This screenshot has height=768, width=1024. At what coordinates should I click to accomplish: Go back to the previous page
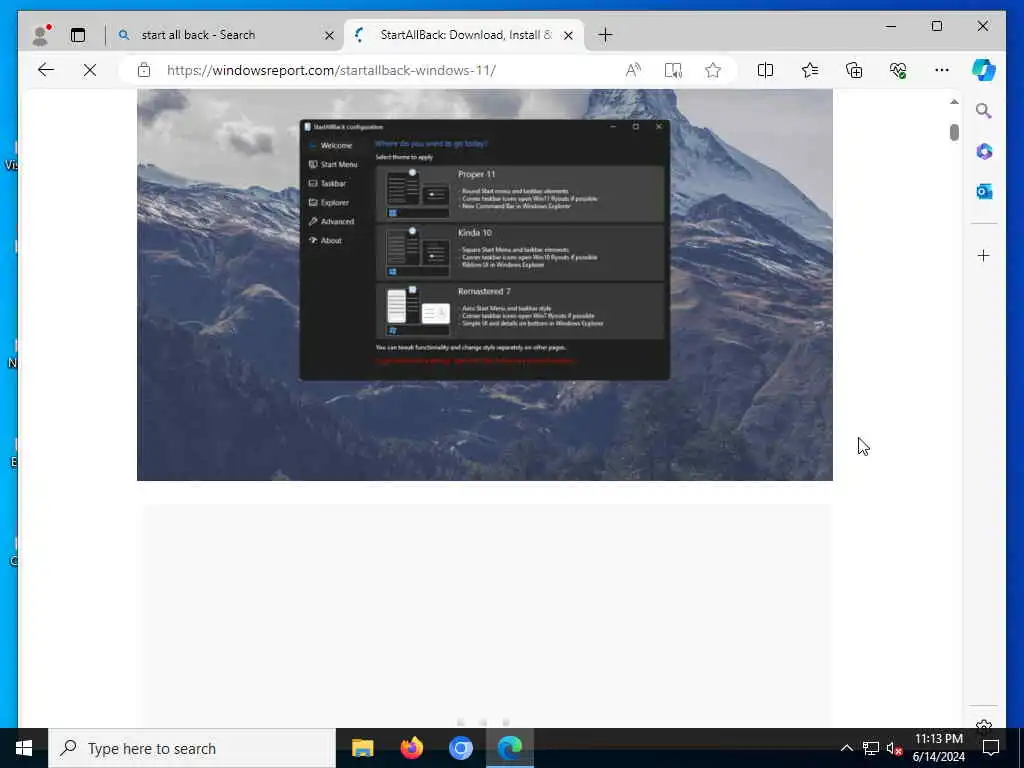point(46,70)
